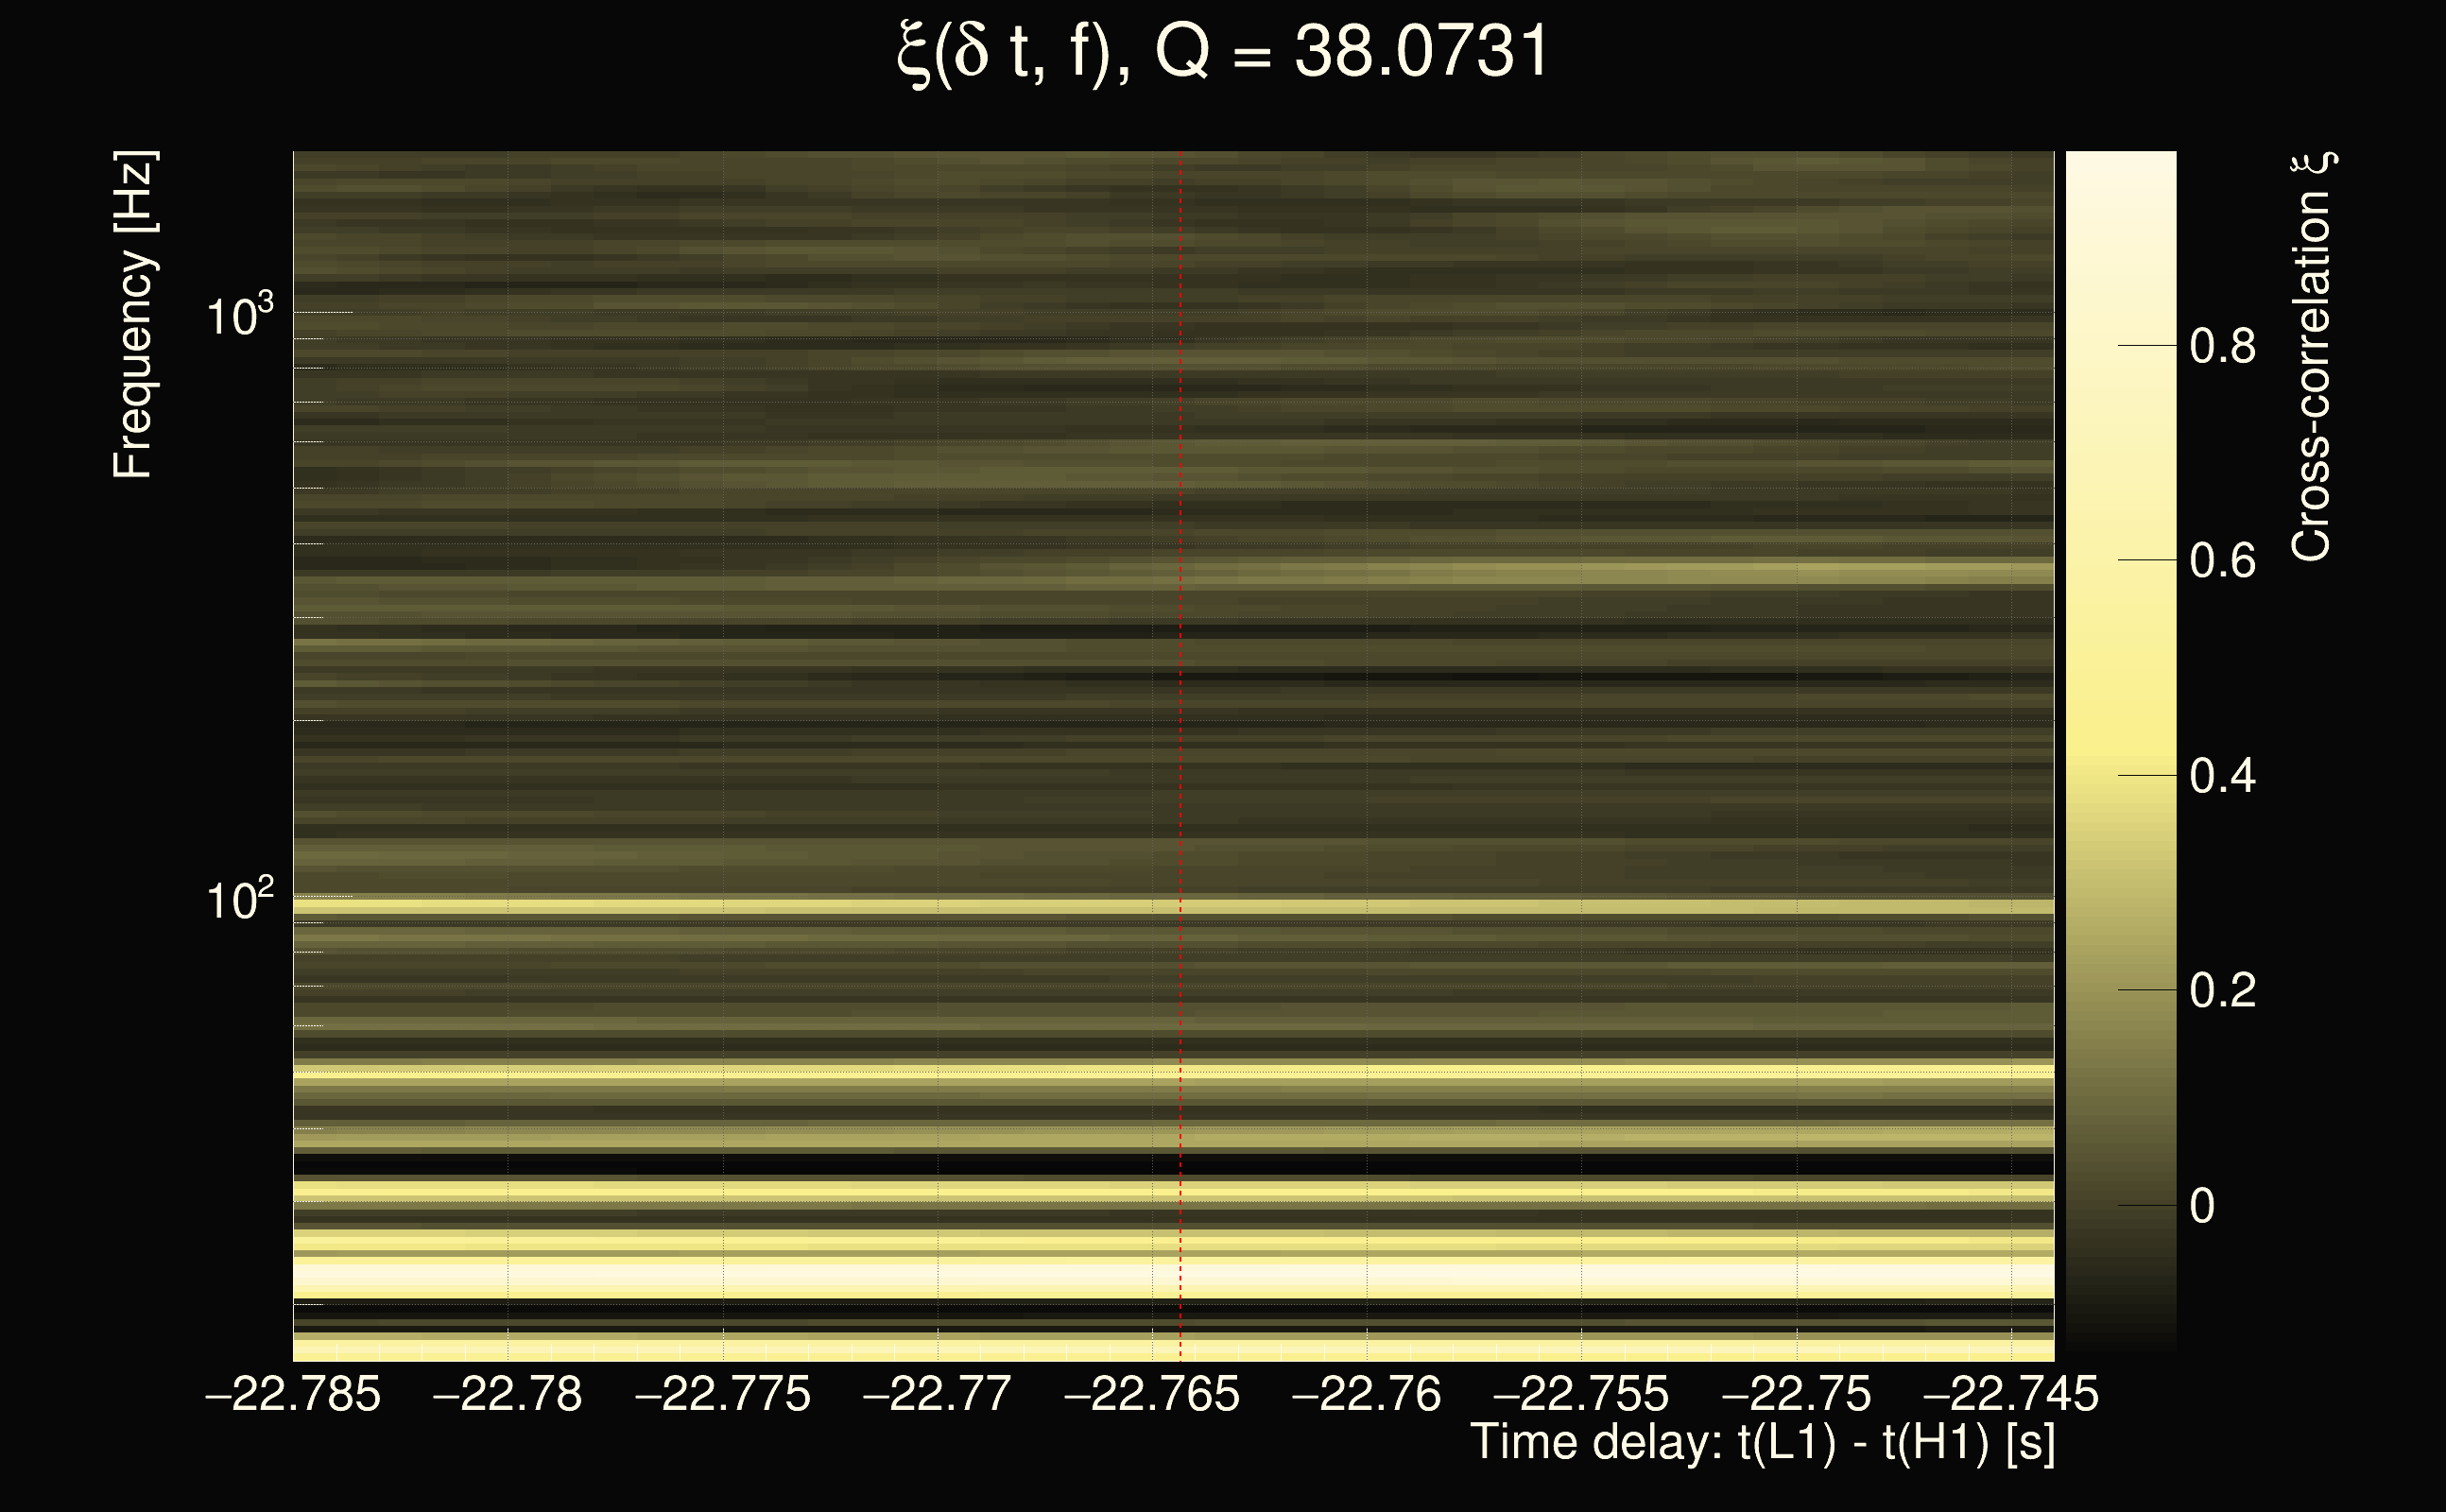
Task: Click the -22.77 time delay tick label
Action: tap(937, 1393)
